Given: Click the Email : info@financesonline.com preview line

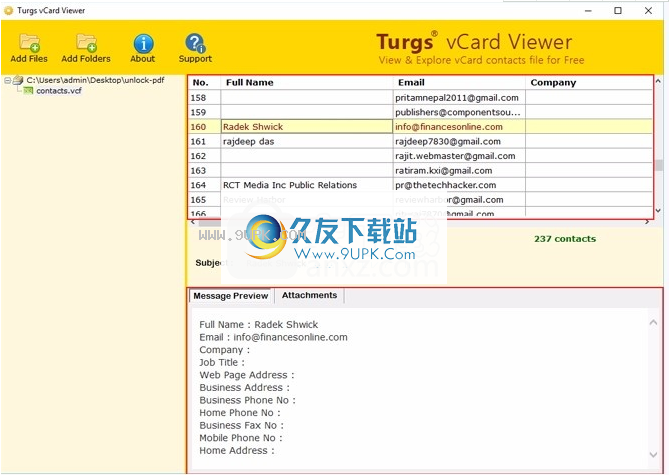Looking at the screenshot, I should click(273, 337).
